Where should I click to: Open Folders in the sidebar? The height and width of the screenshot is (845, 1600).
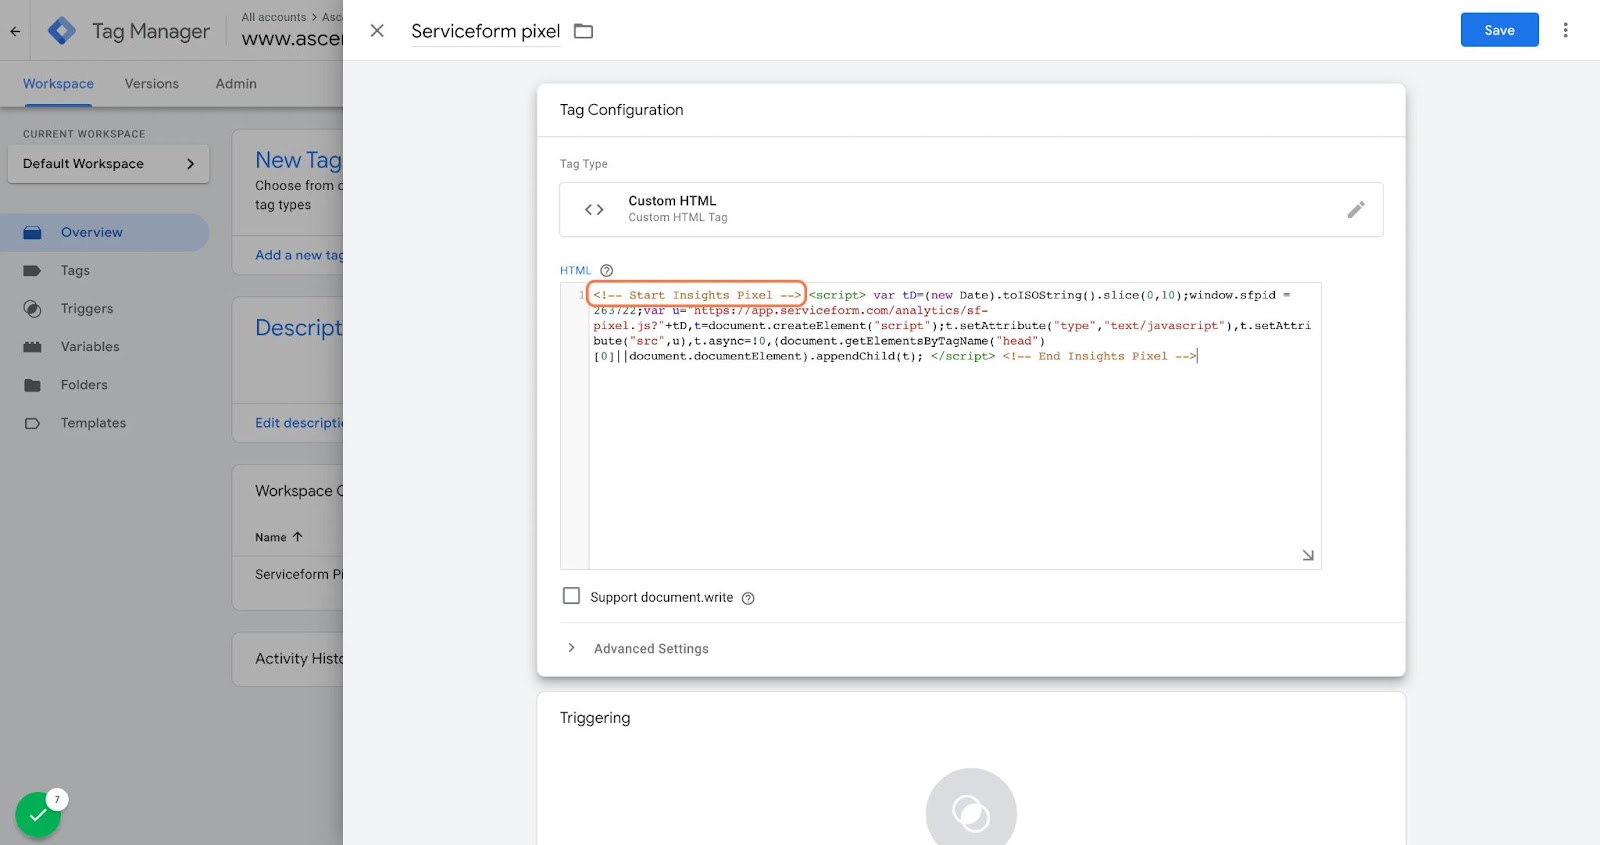[x=84, y=384]
